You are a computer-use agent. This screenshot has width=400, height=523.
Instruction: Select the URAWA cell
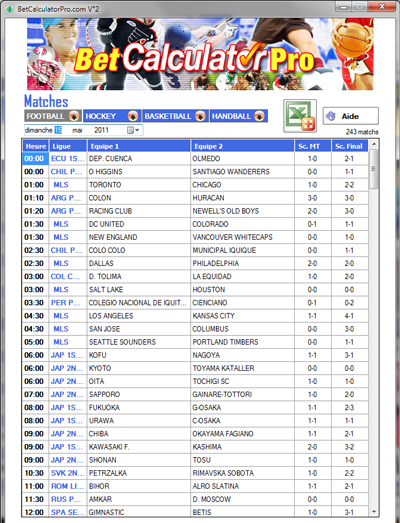139,421
